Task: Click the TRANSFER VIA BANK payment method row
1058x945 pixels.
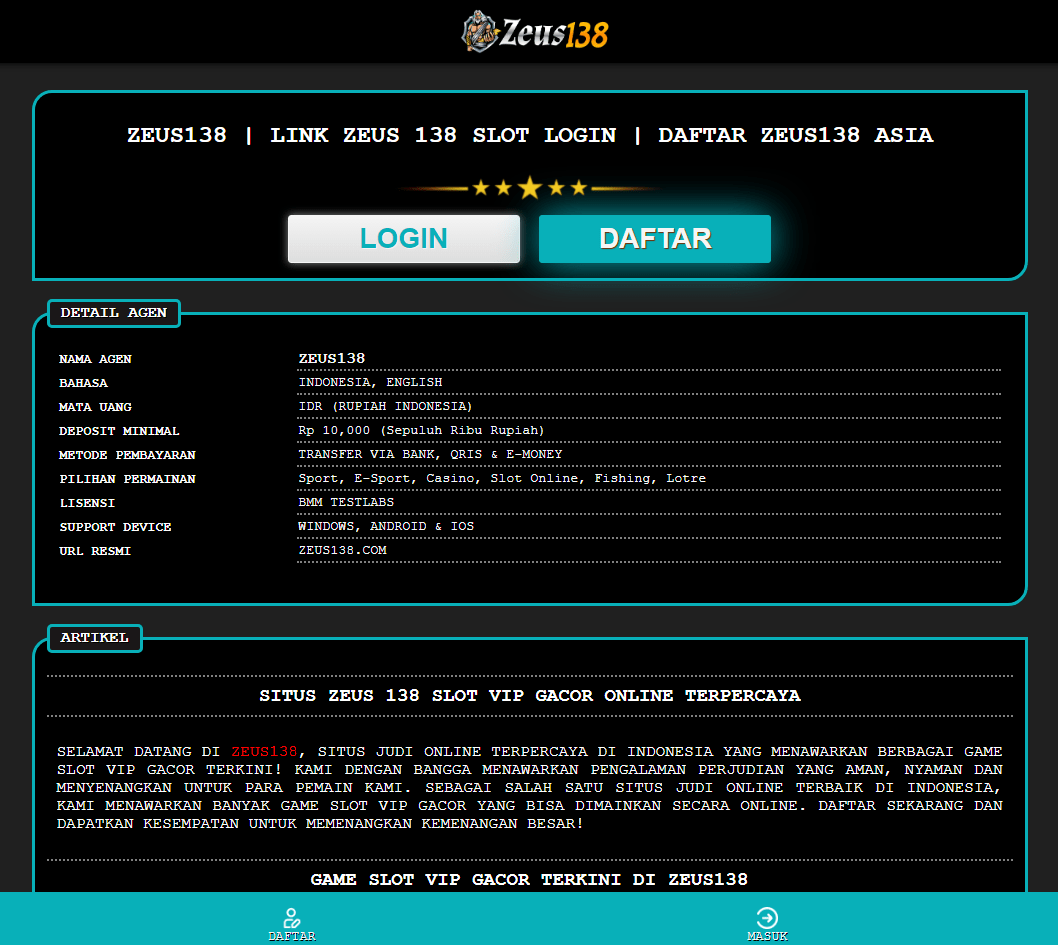Action: 430,454
